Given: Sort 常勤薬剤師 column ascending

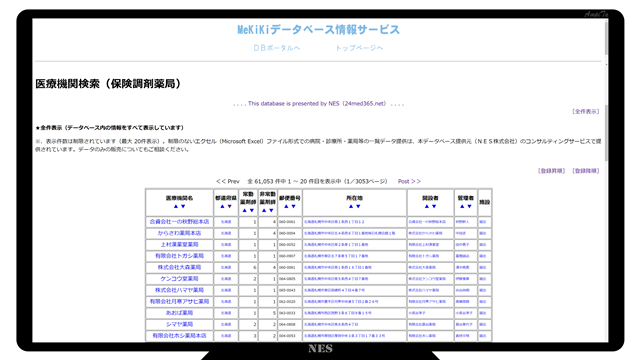Looking at the screenshot, I should click(244, 211).
